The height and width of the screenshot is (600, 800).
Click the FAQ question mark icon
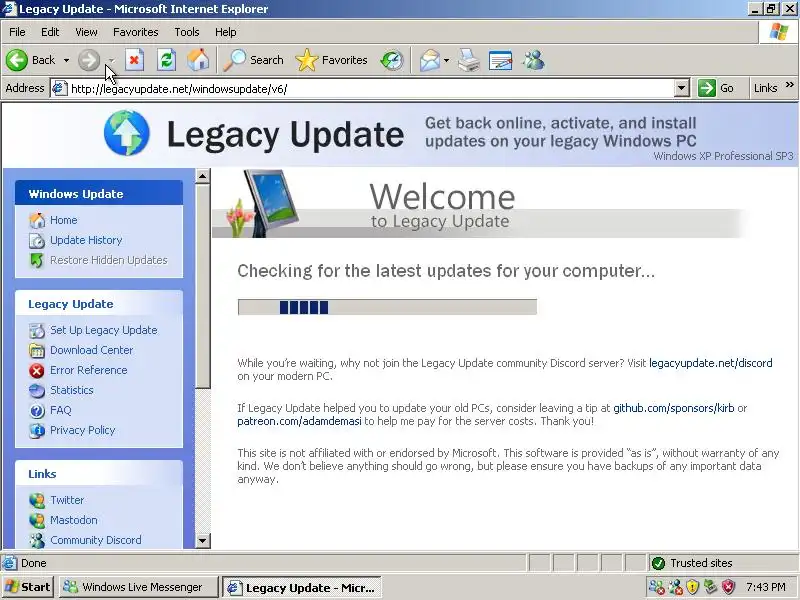(37, 411)
